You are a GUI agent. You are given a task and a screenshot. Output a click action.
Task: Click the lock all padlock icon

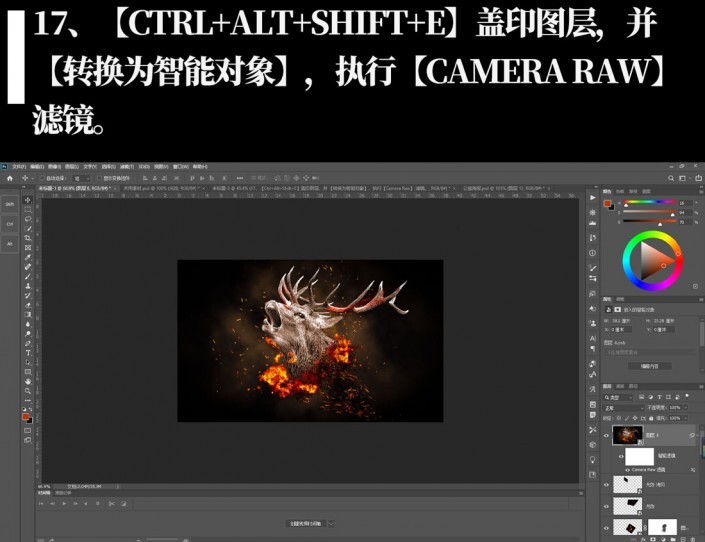coord(651,418)
